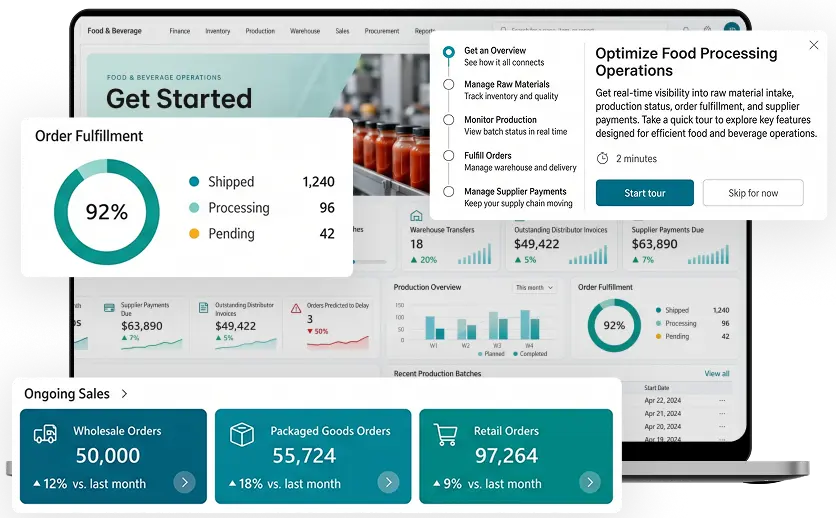Click the $63,890 value below the tour popup
Viewport: 836px width, 518px height.
pyautogui.click(x=654, y=244)
